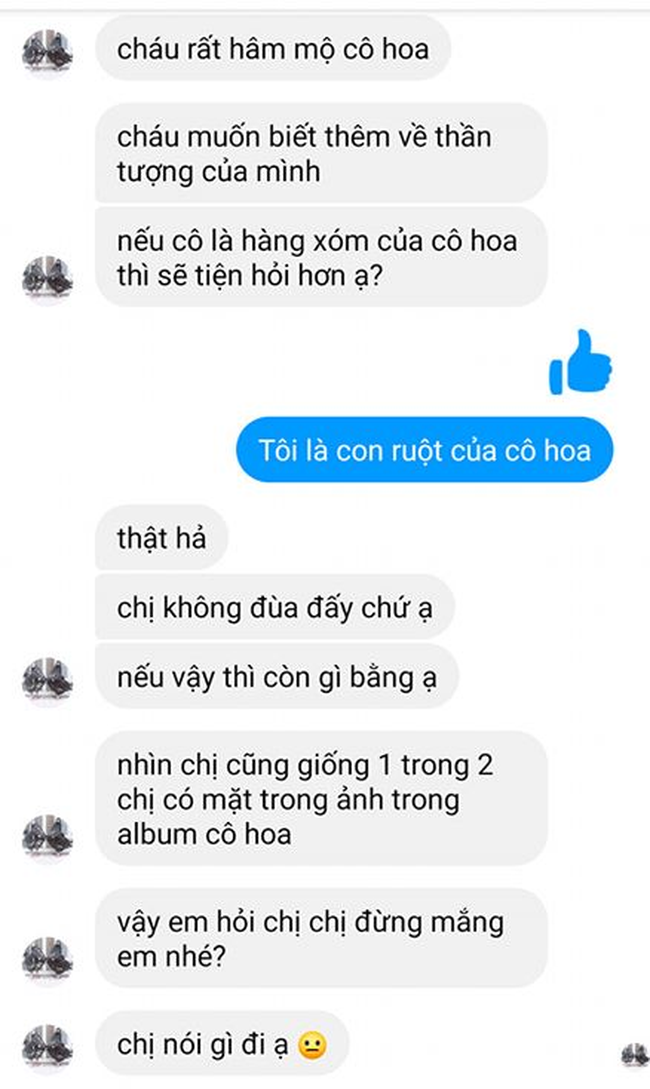Select bubble 'nếu vậy thì còn gì bằng ạ'

pos(276,677)
